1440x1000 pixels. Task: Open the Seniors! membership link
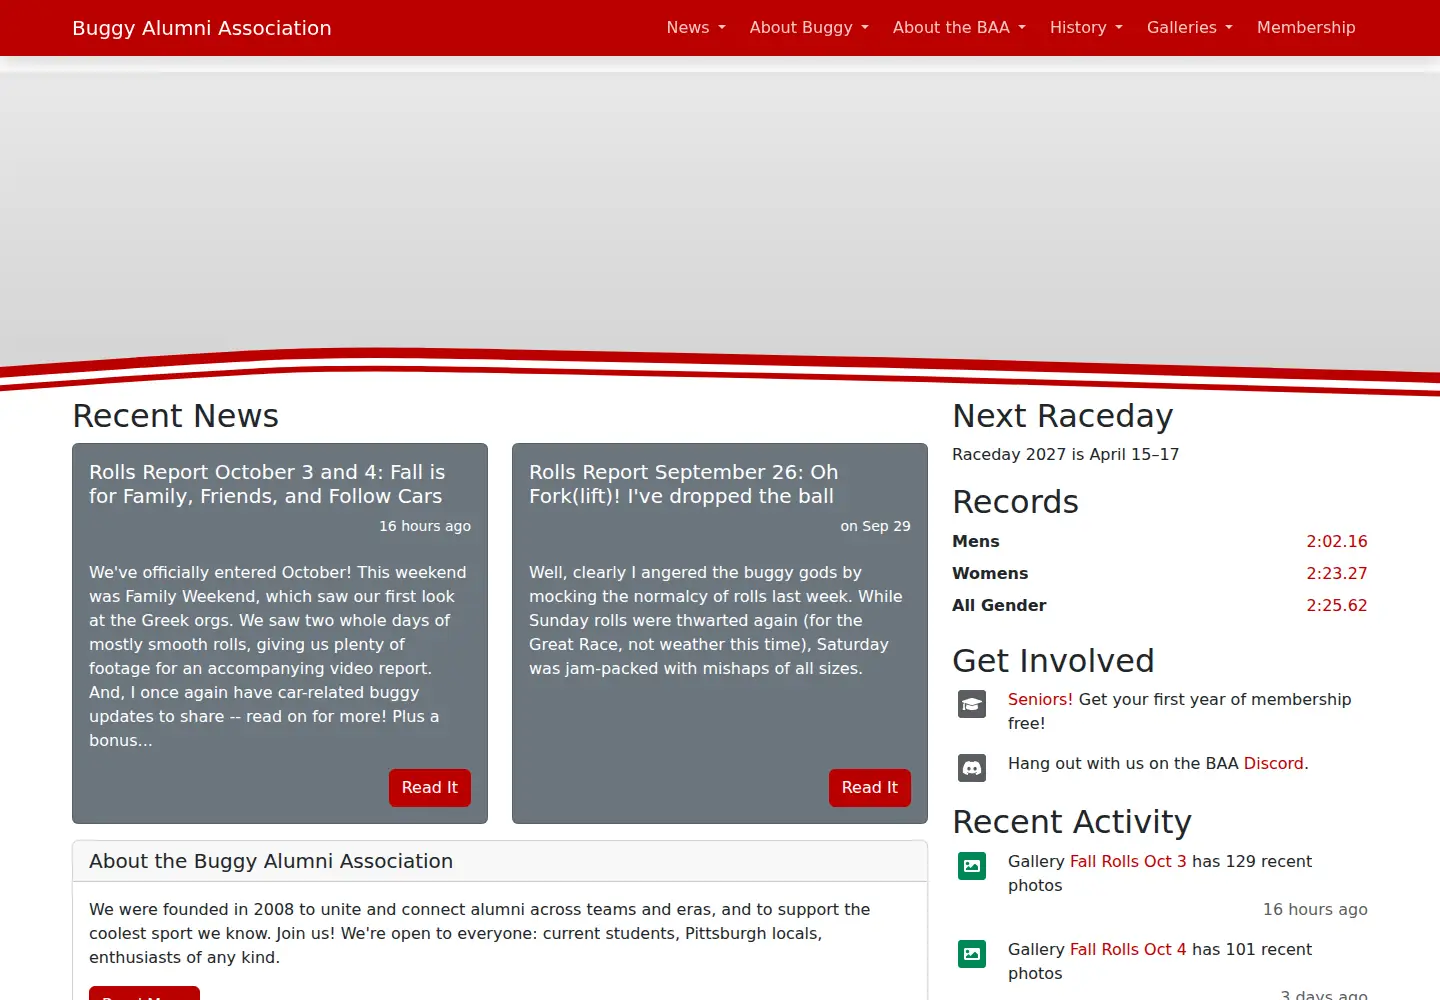point(1040,700)
